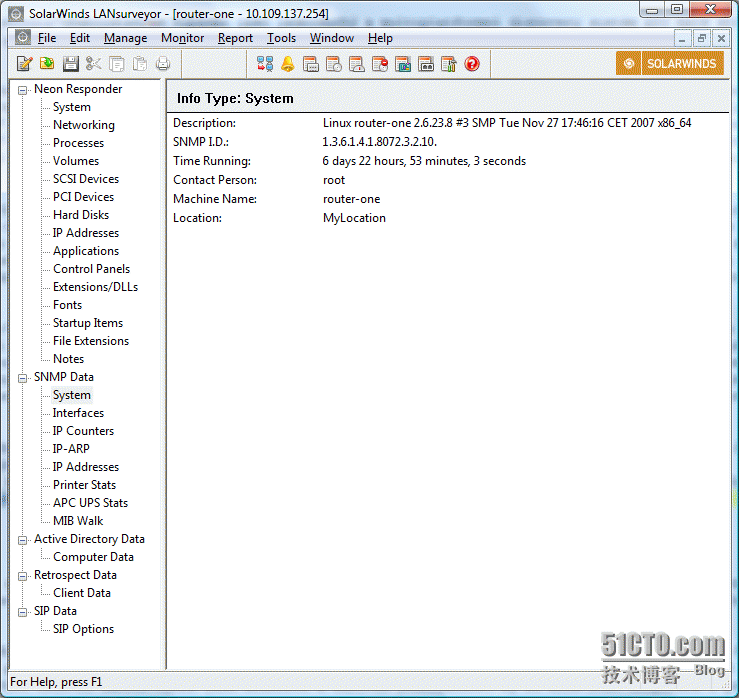Select Processes in the tree
Image resolution: width=739 pixels, height=698 pixels.
78,143
